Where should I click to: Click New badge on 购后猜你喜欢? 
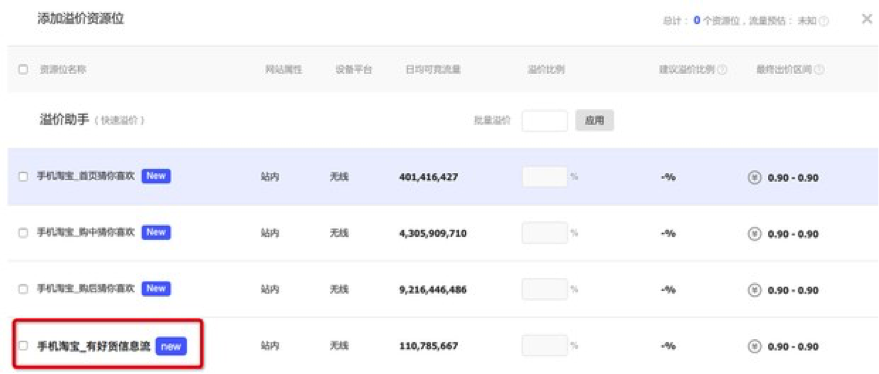click(x=156, y=288)
